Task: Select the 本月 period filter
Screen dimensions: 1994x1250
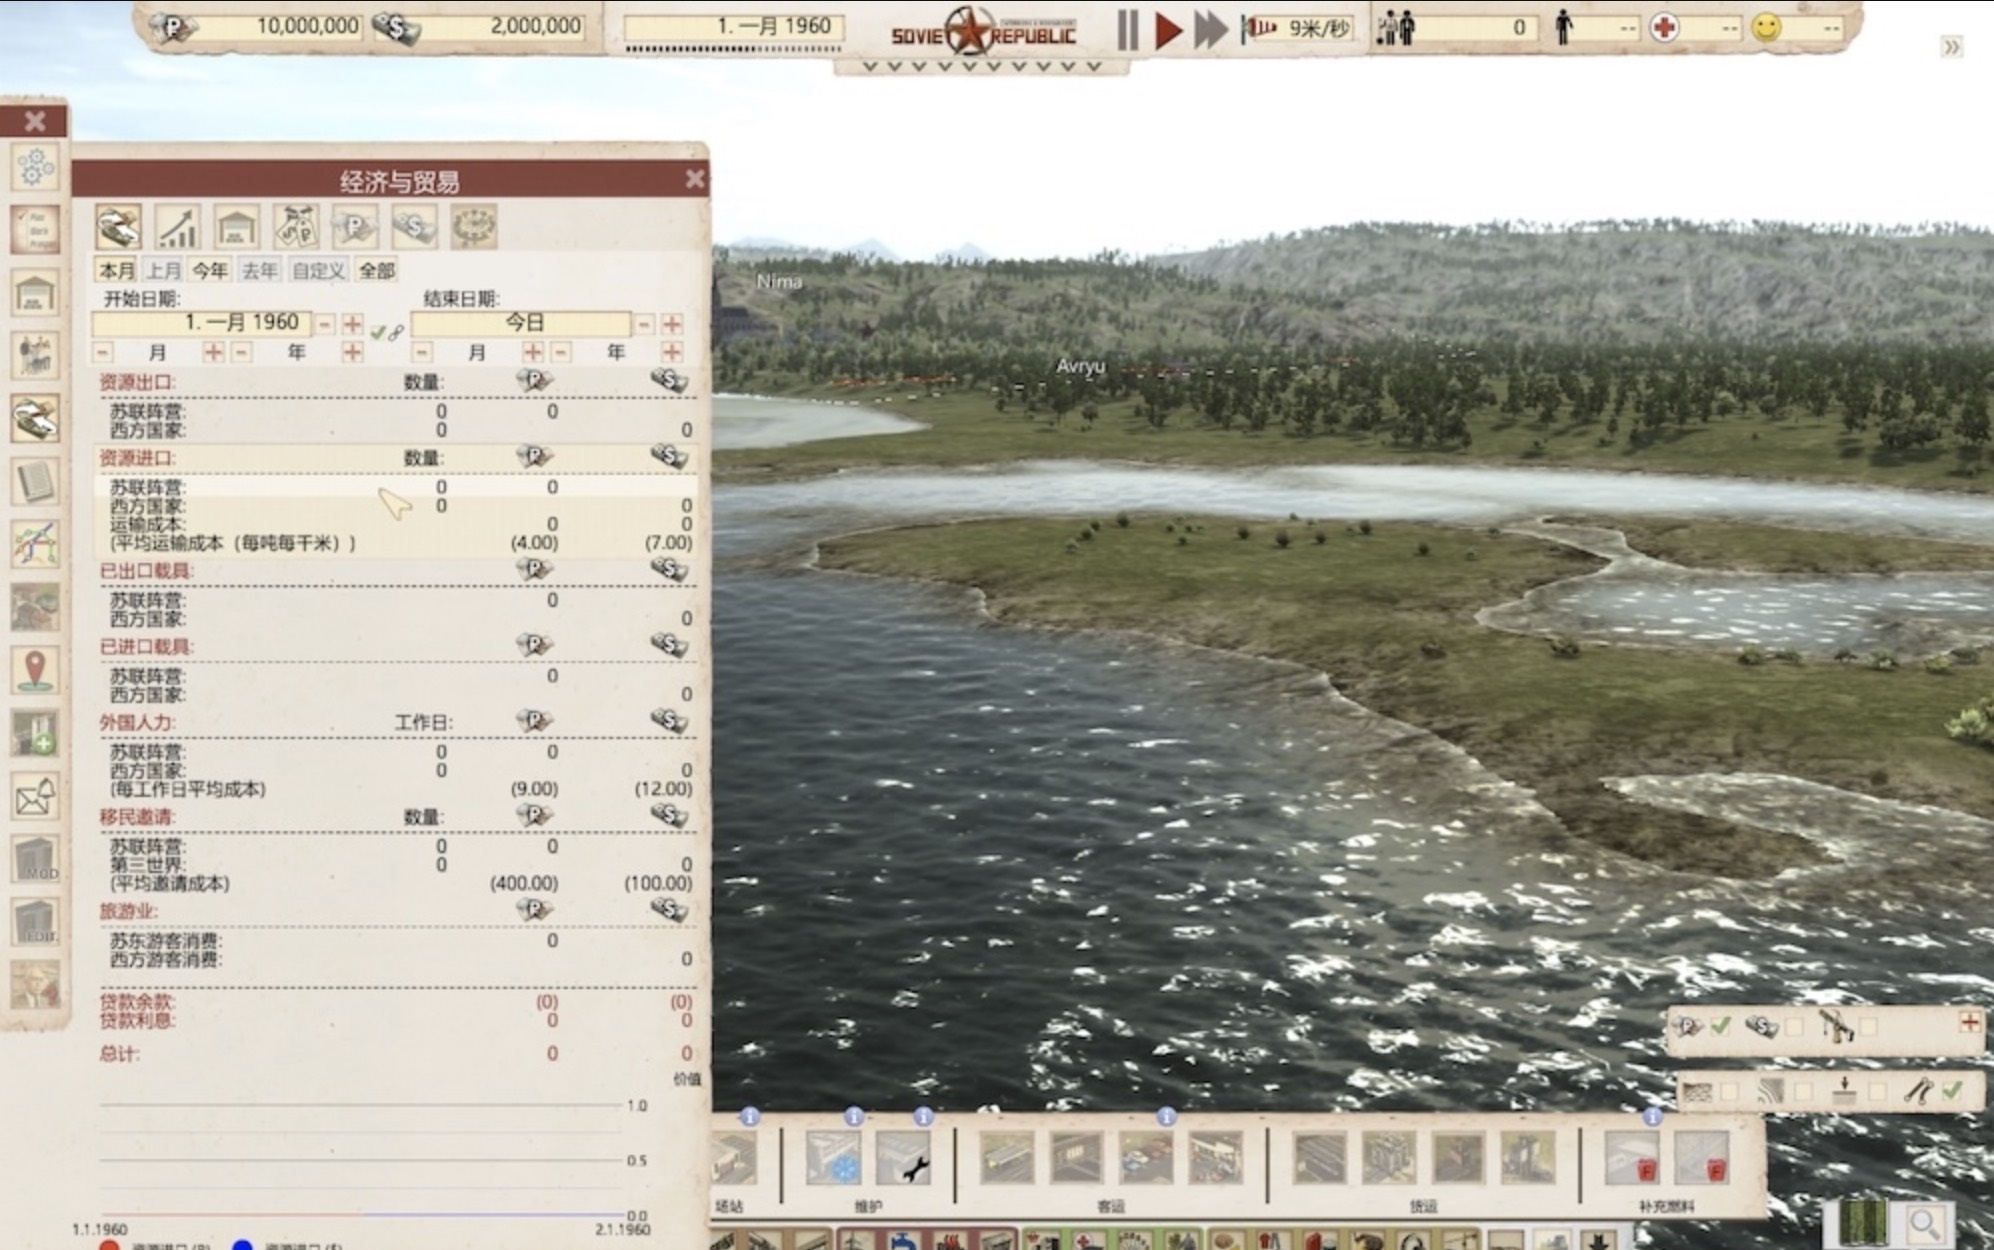Action: click(x=117, y=270)
